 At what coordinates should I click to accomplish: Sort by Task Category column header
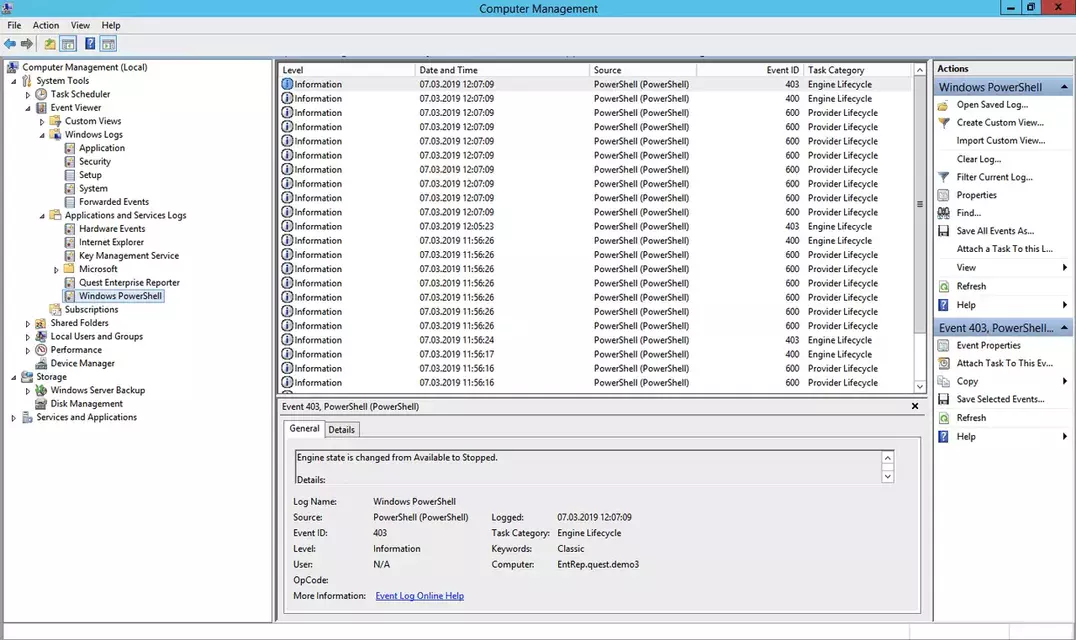[x=858, y=70]
